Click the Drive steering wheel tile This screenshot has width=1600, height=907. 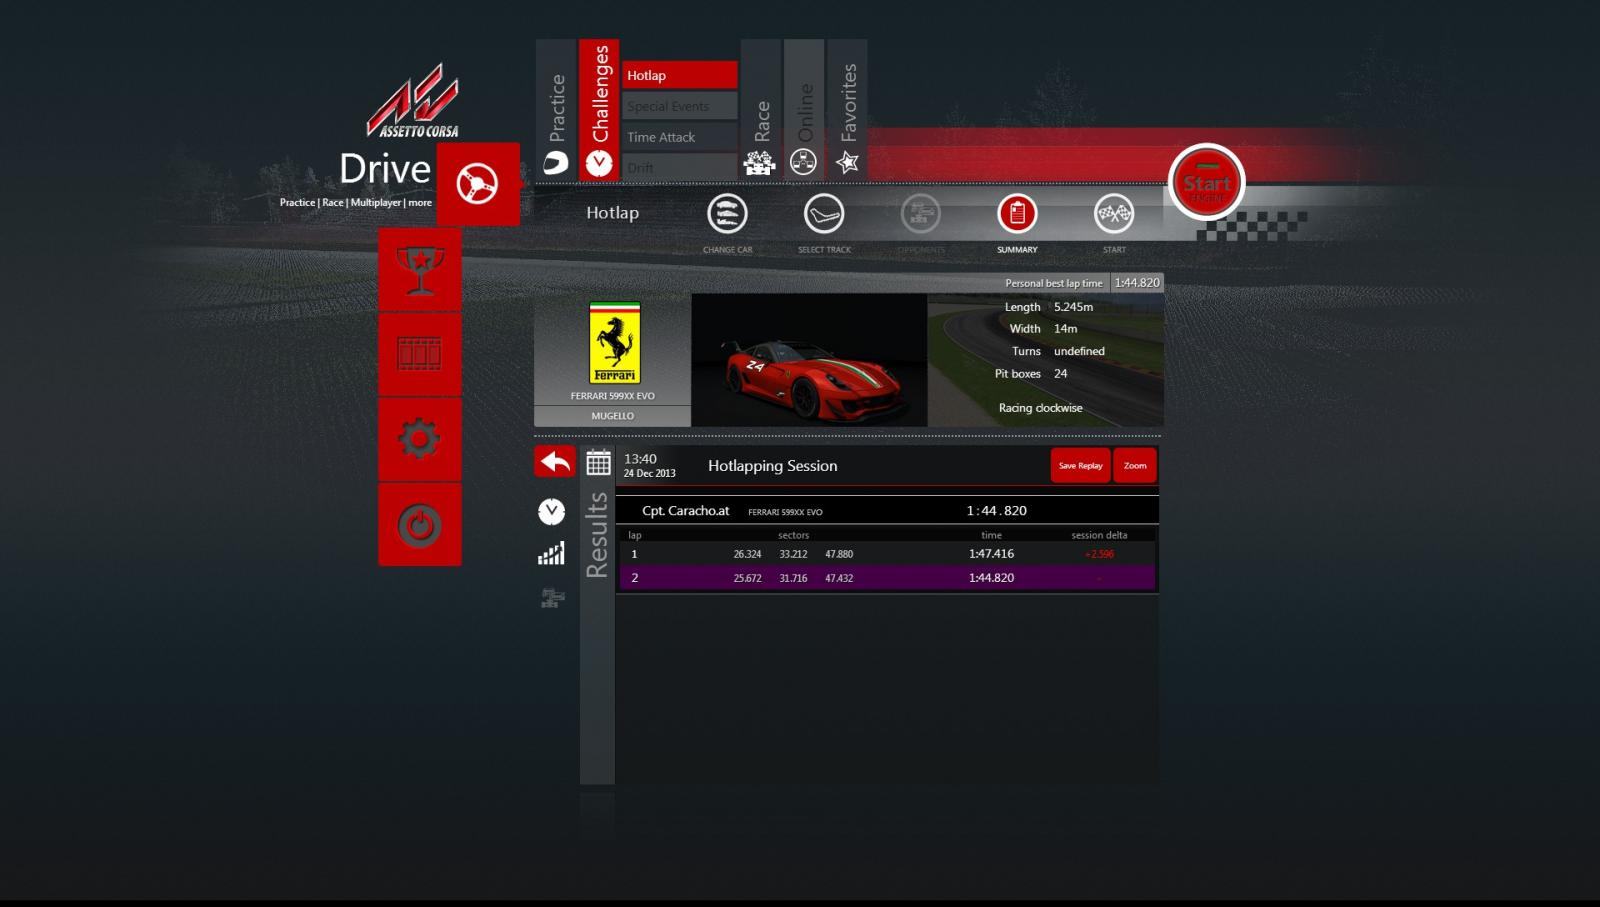[x=478, y=184]
